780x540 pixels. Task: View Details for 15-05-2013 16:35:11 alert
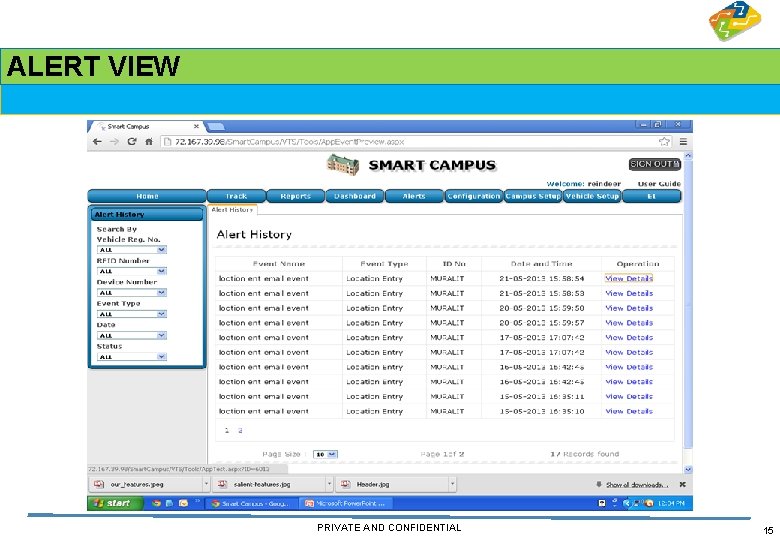pos(629,396)
